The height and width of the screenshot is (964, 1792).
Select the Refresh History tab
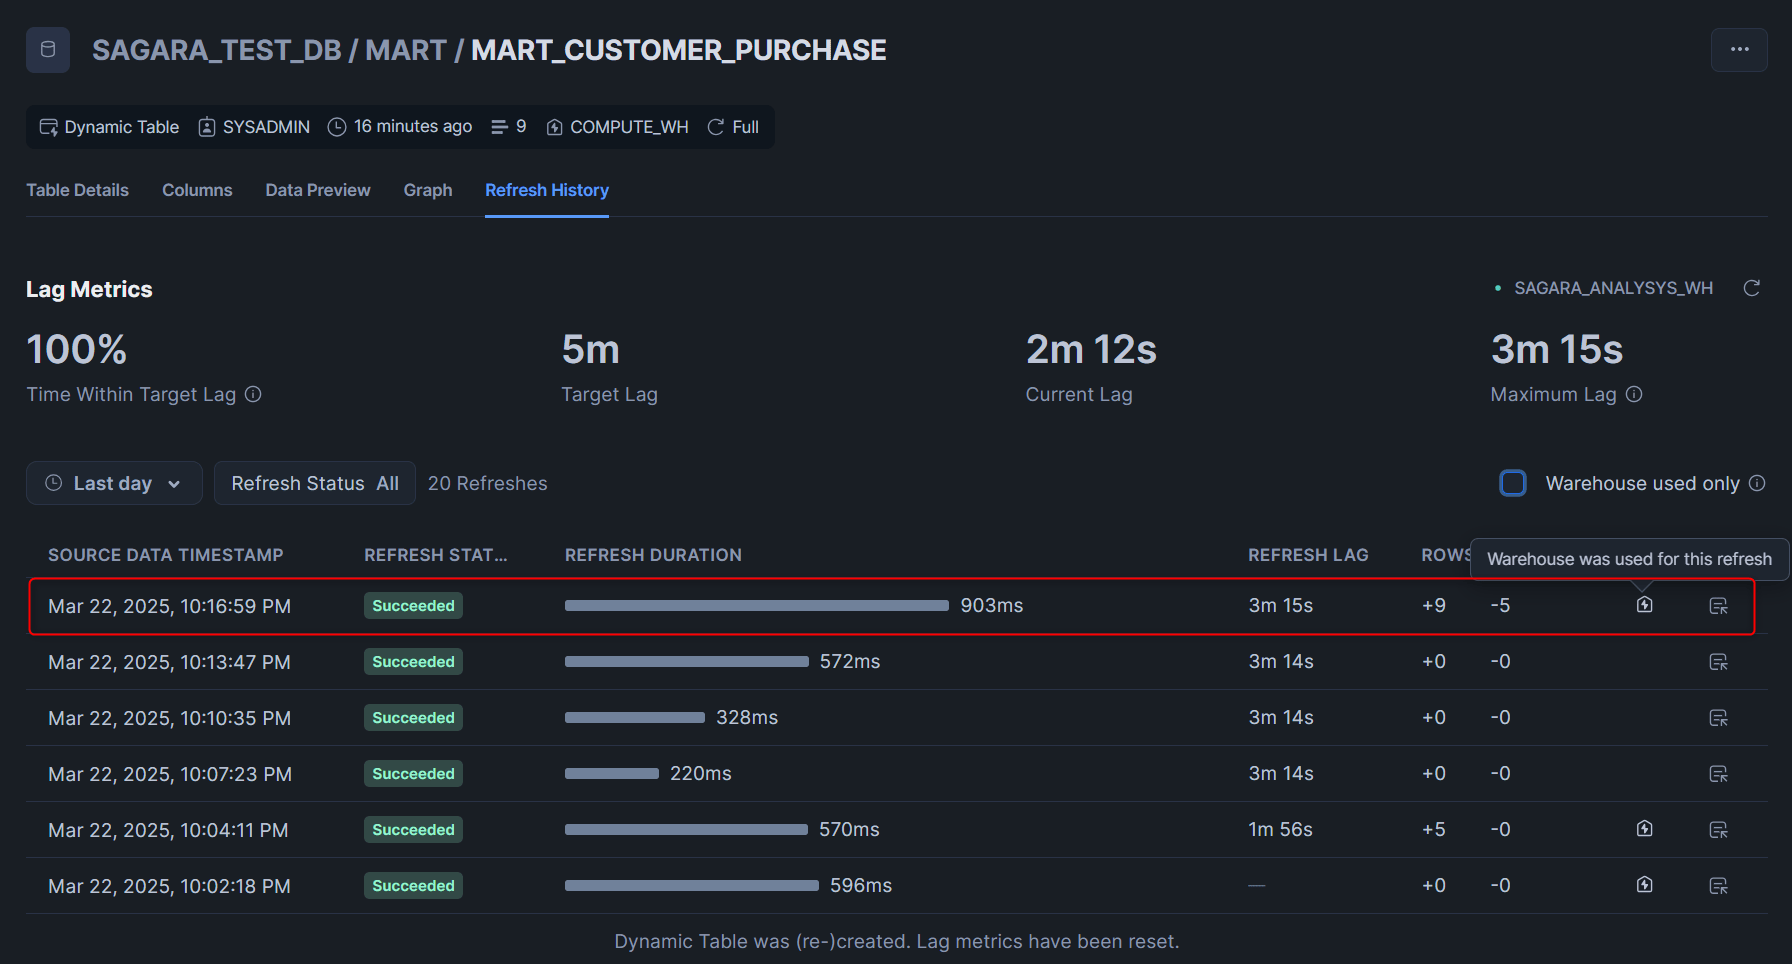coord(547,190)
